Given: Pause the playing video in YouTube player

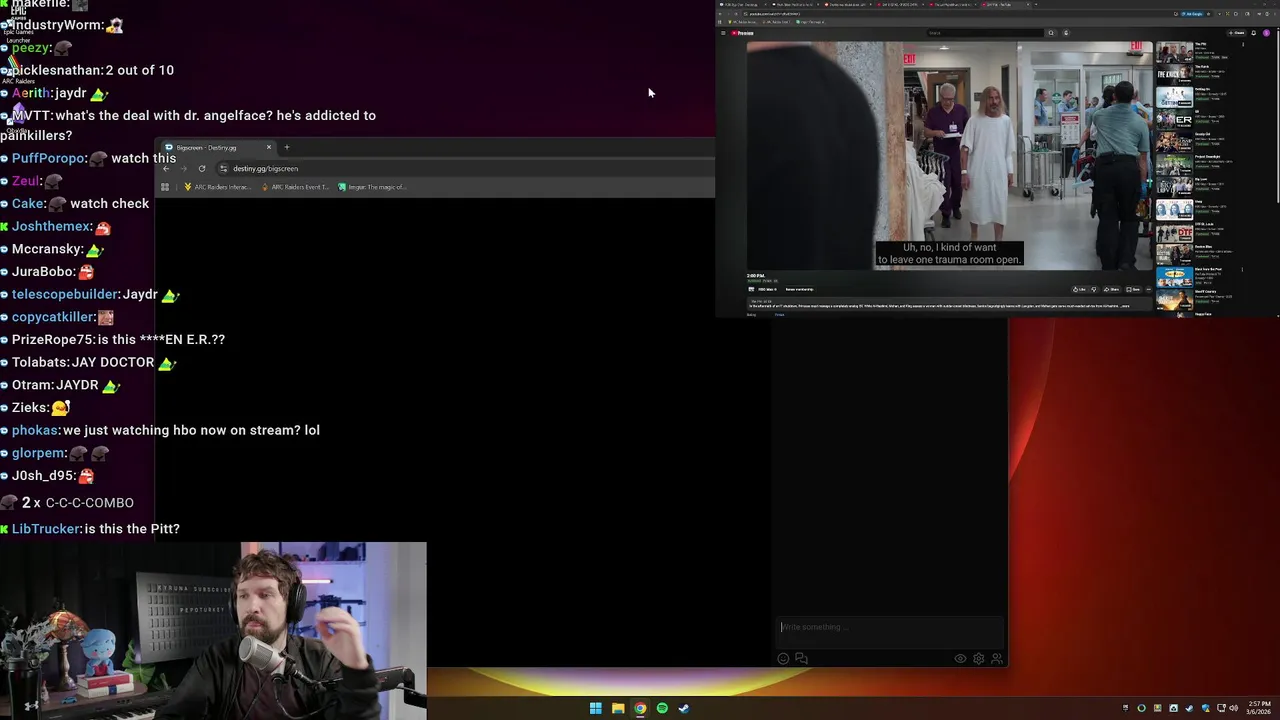Looking at the screenshot, I should click(x=949, y=155).
